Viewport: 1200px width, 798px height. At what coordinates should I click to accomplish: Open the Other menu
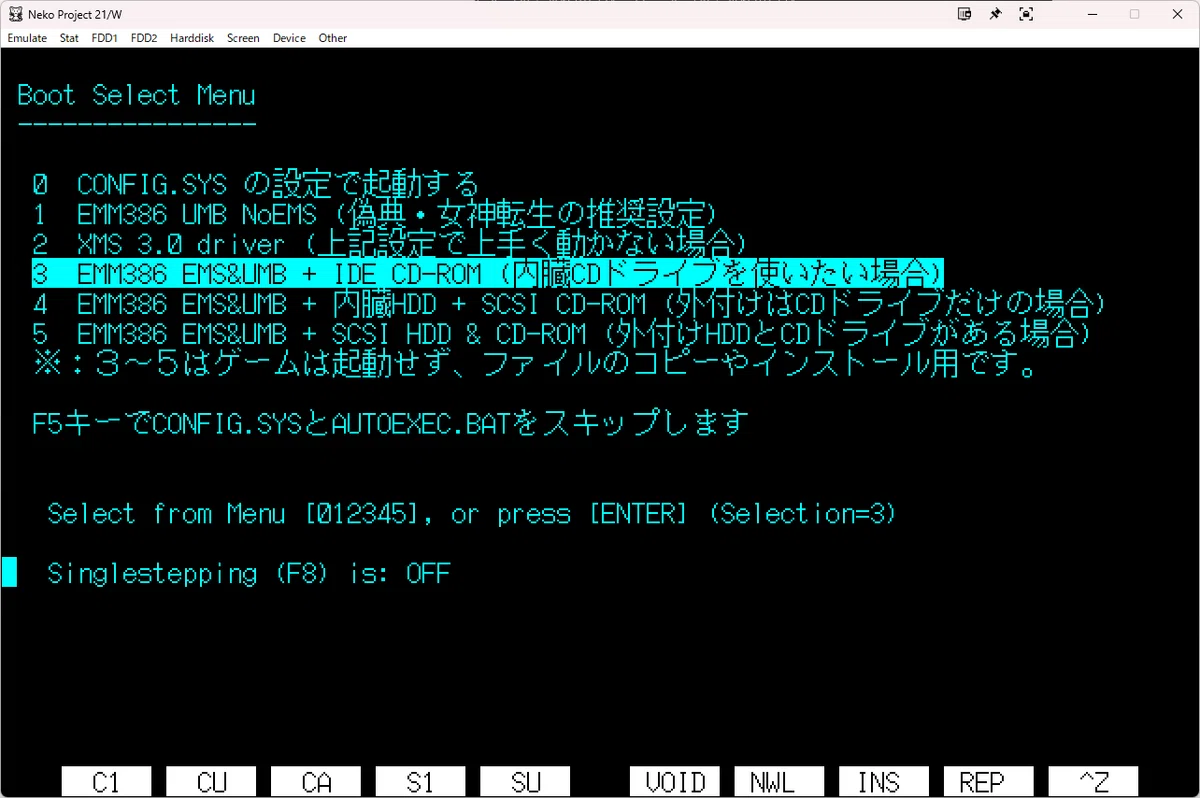point(333,38)
